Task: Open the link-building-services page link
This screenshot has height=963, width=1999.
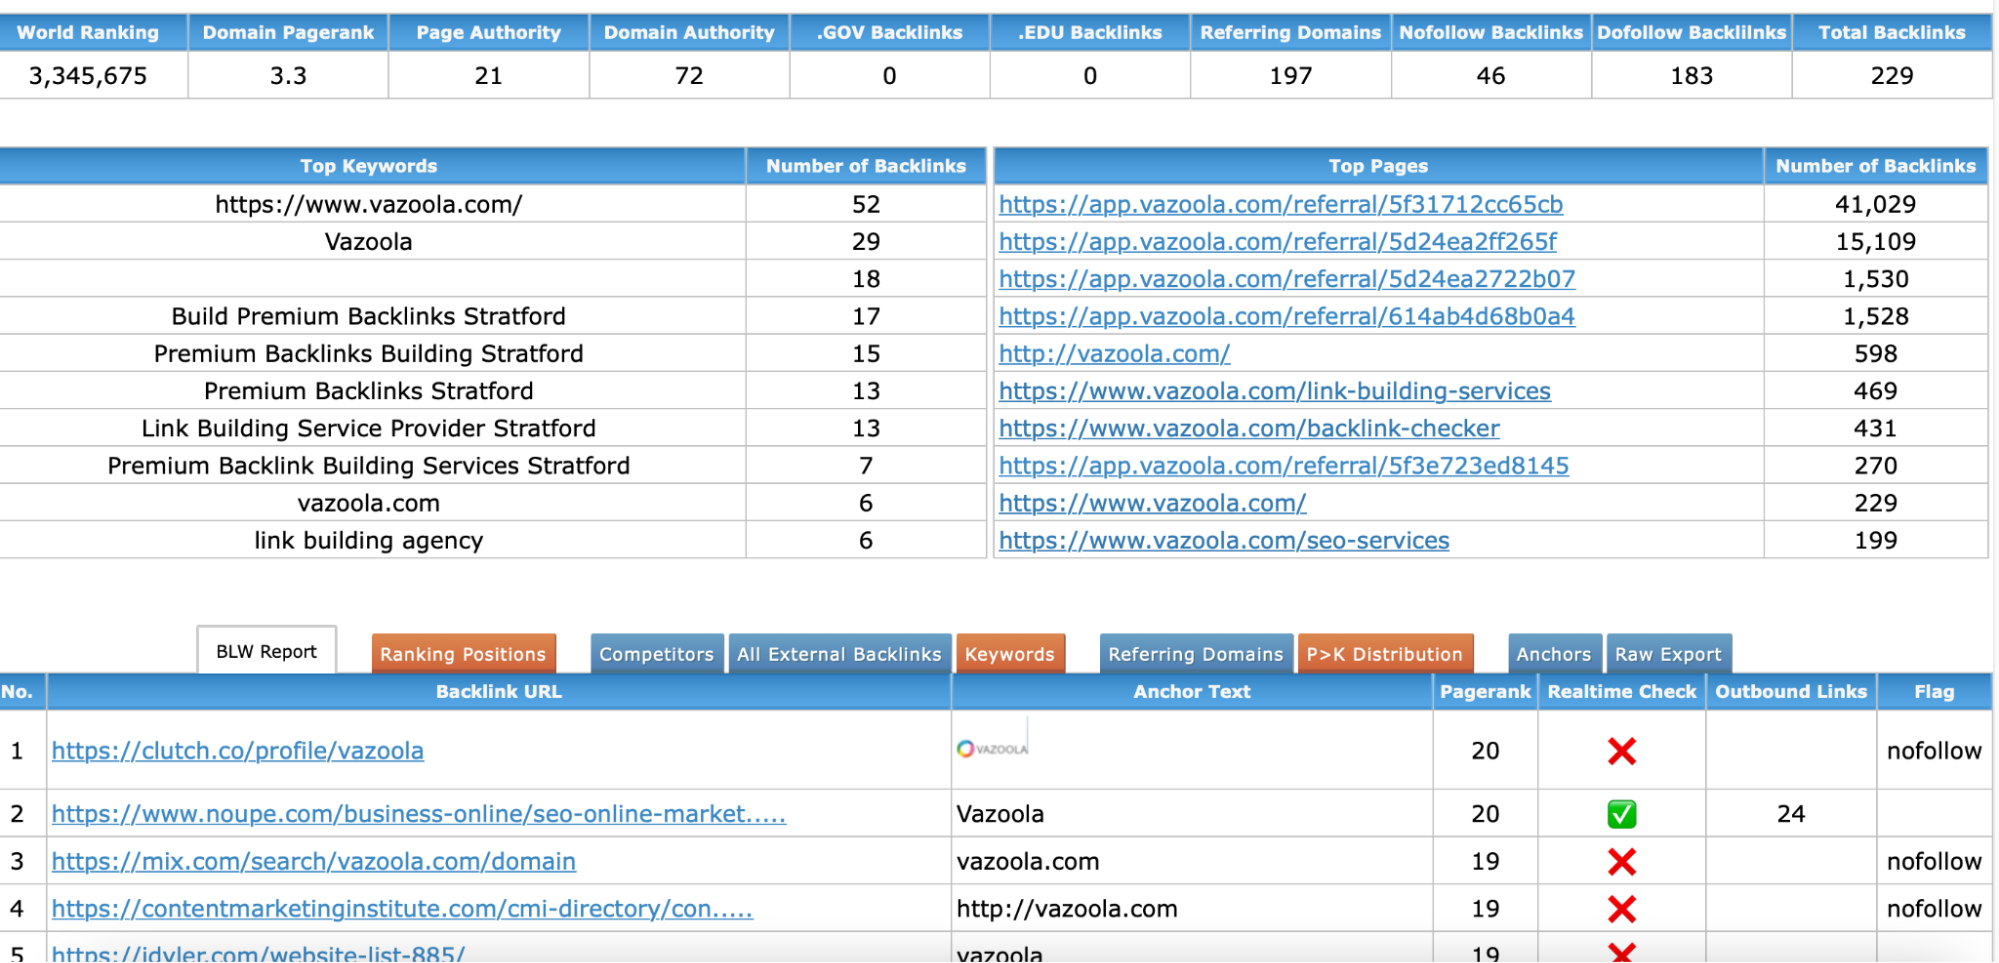Action: click(x=1275, y=391)
